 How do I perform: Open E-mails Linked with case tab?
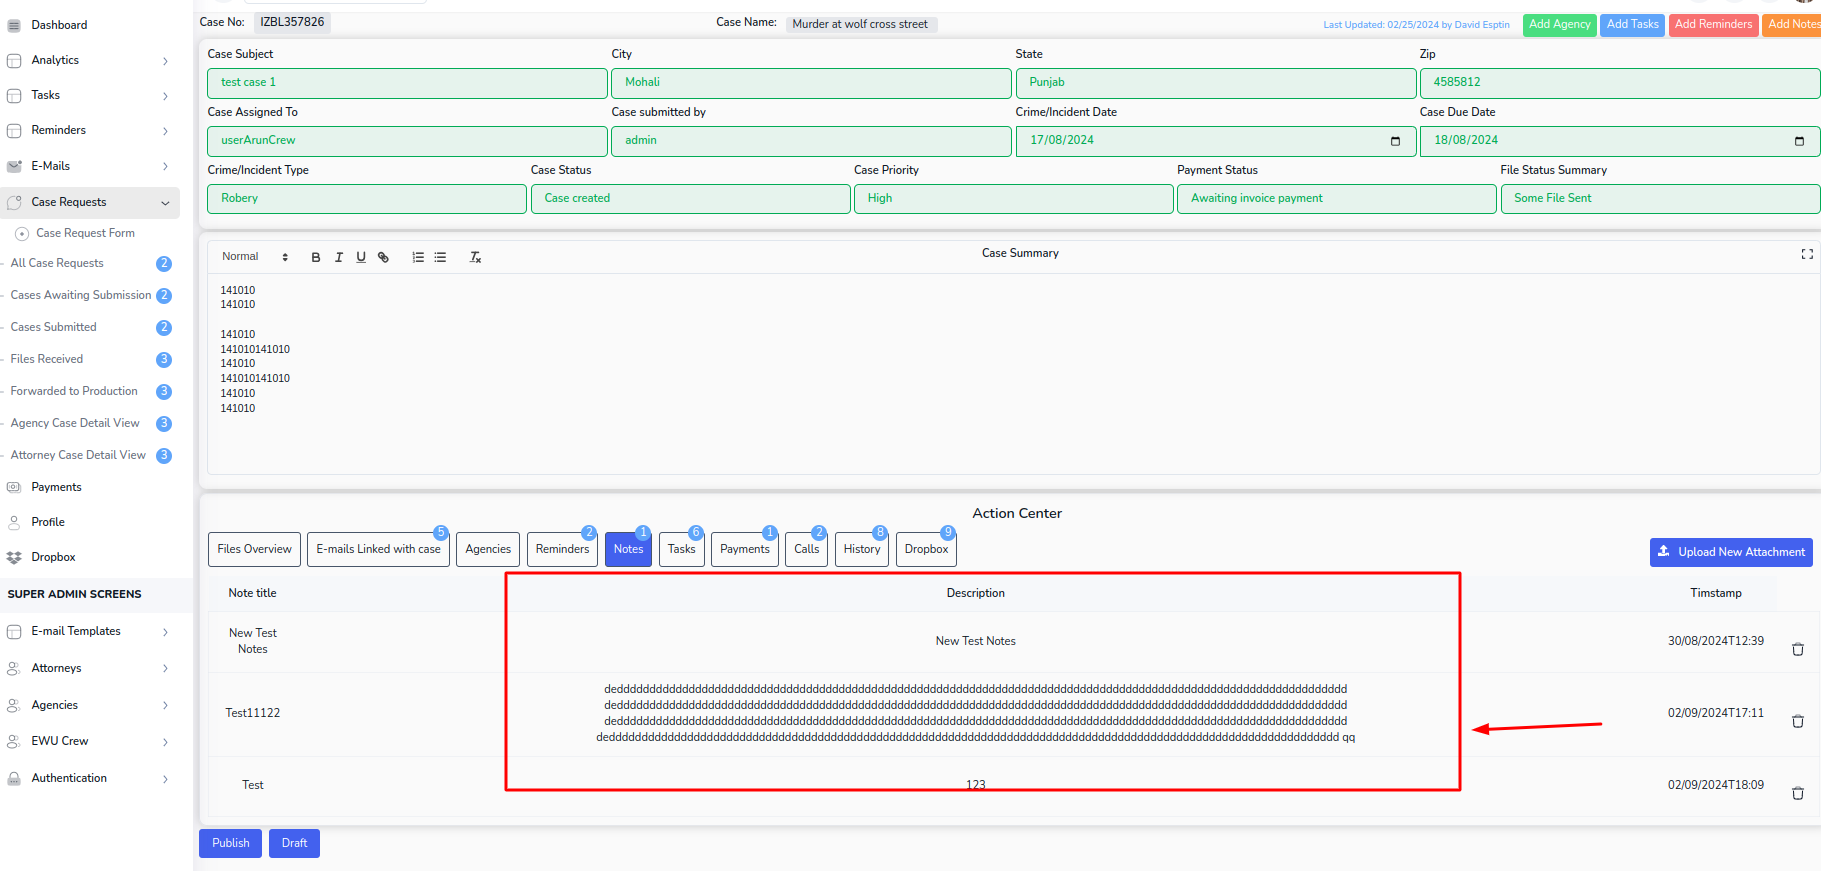click(378, 549)
